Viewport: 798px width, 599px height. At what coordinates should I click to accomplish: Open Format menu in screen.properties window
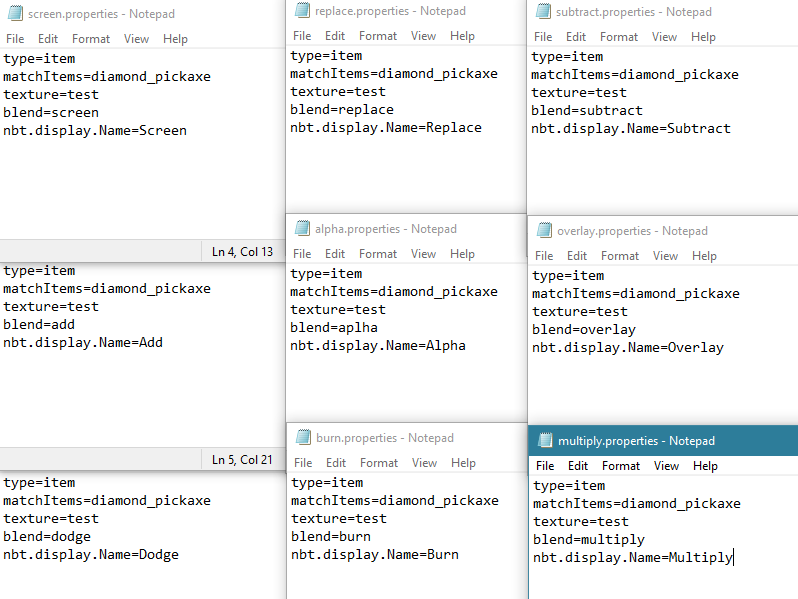pos(91,39)
